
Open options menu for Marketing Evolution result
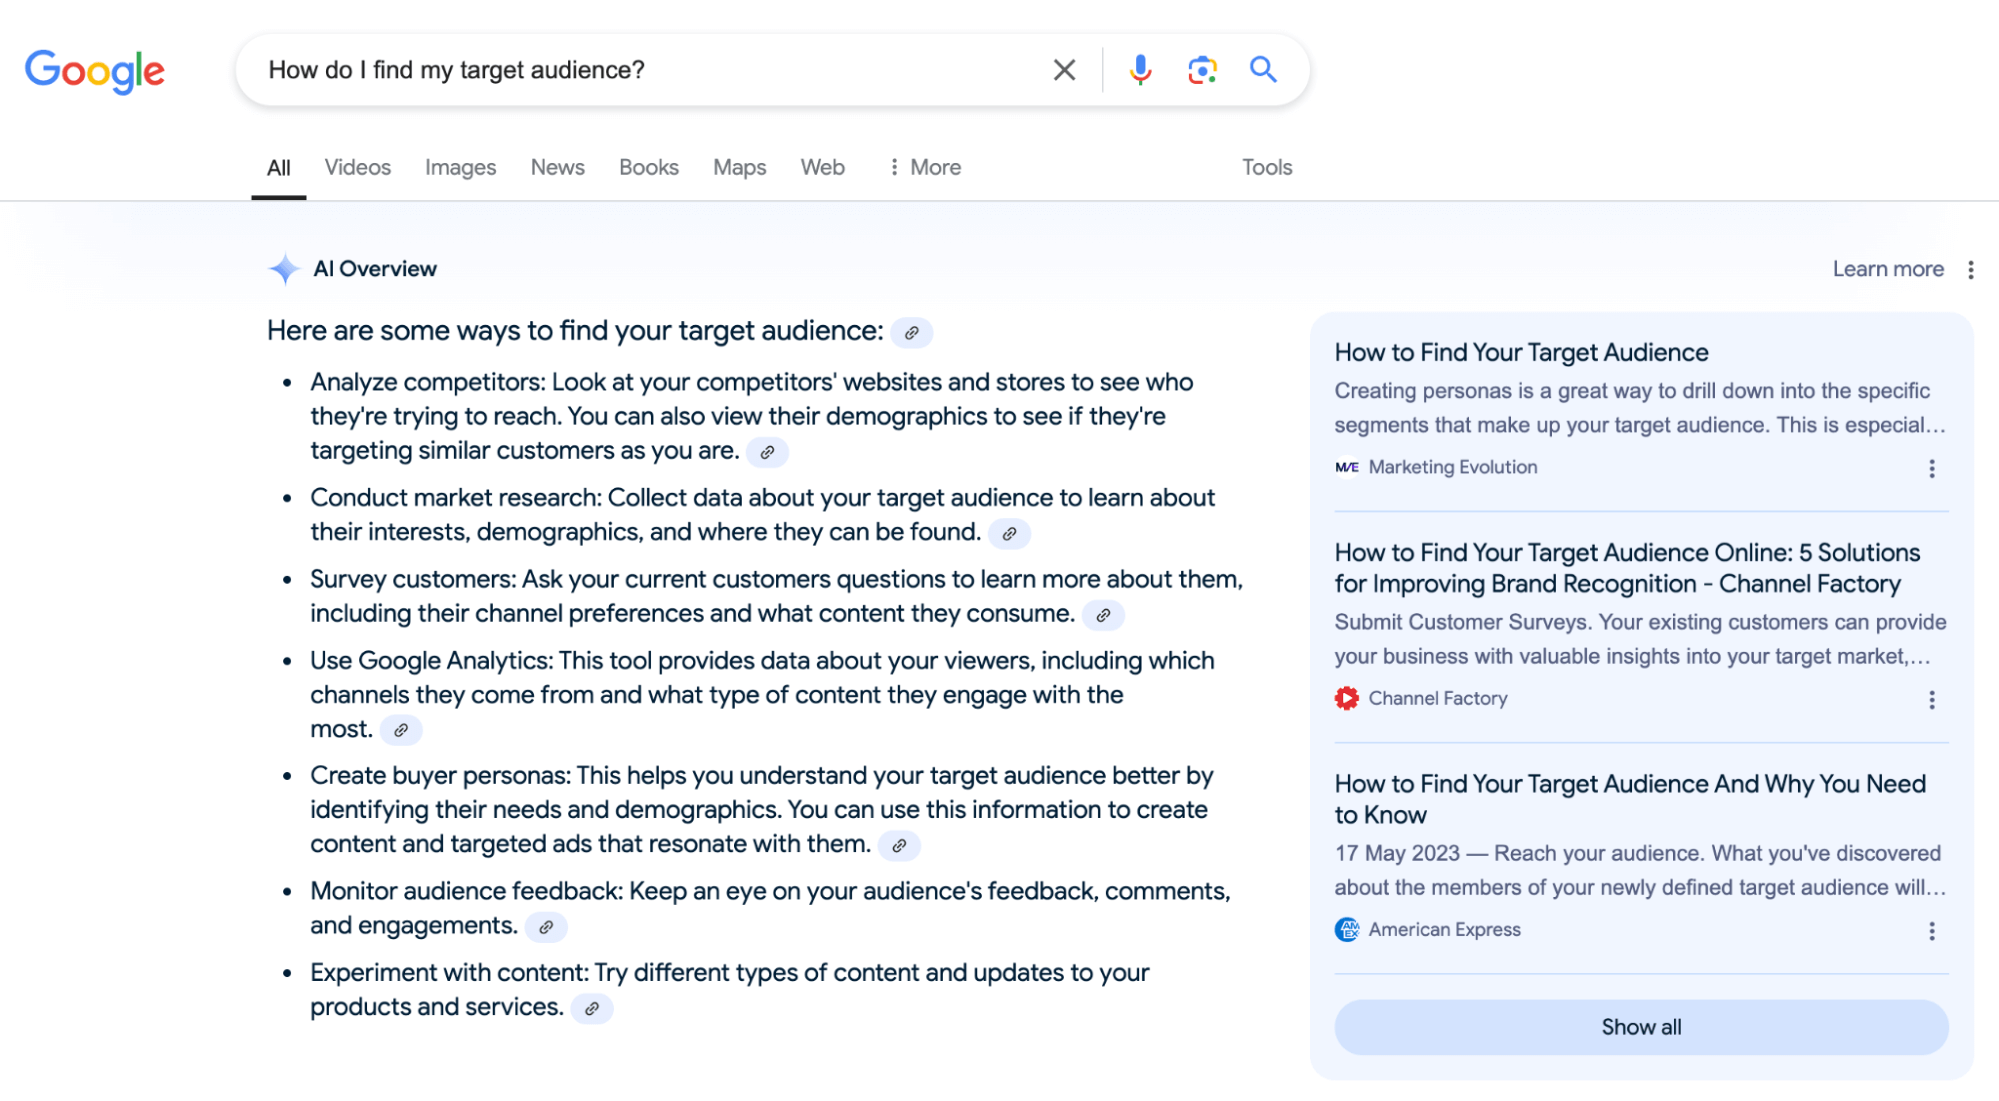click(1931, 469)
